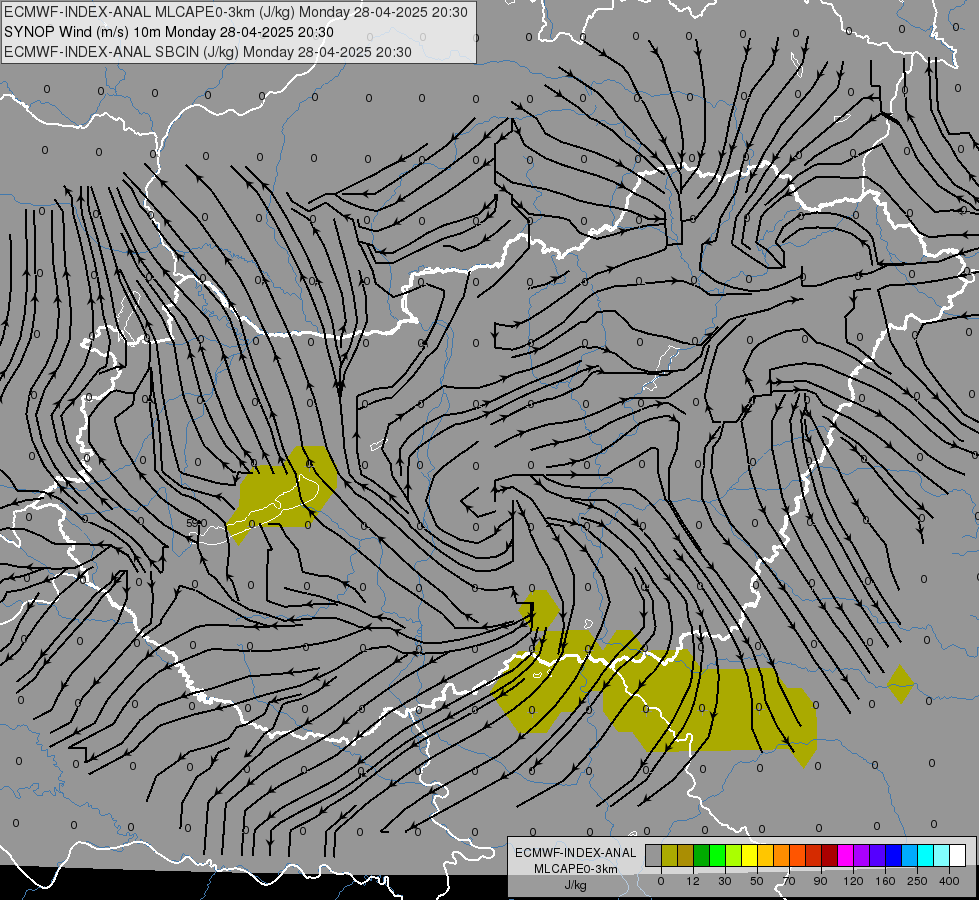Screen dimensions: 979x900
Task: Click the magenta legend swatch
Action: pos(846,855)
